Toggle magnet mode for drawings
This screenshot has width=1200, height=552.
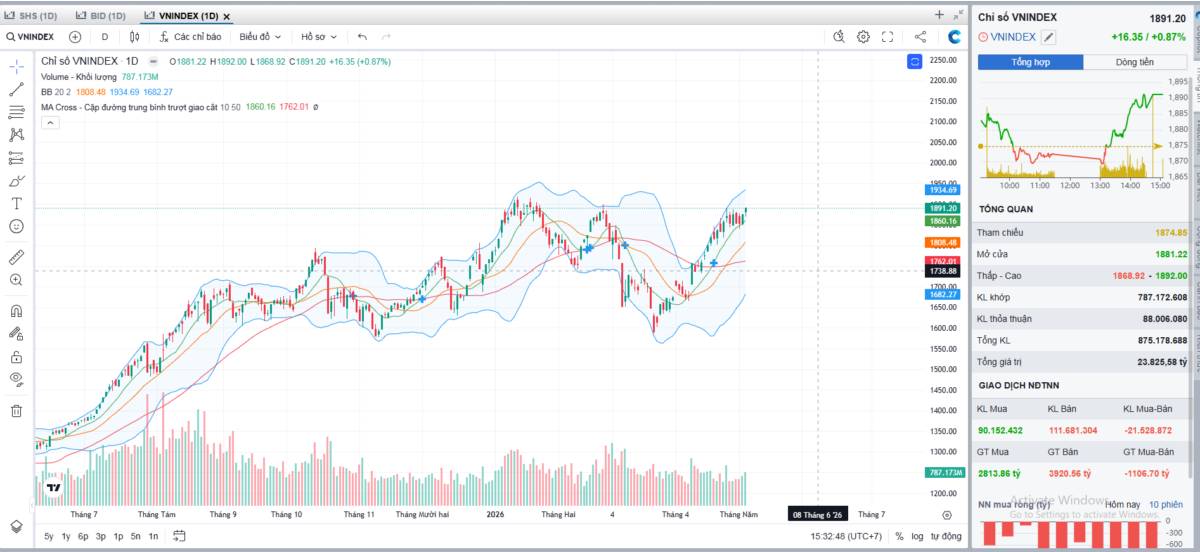pyautogui.click(x=16, y=311)
